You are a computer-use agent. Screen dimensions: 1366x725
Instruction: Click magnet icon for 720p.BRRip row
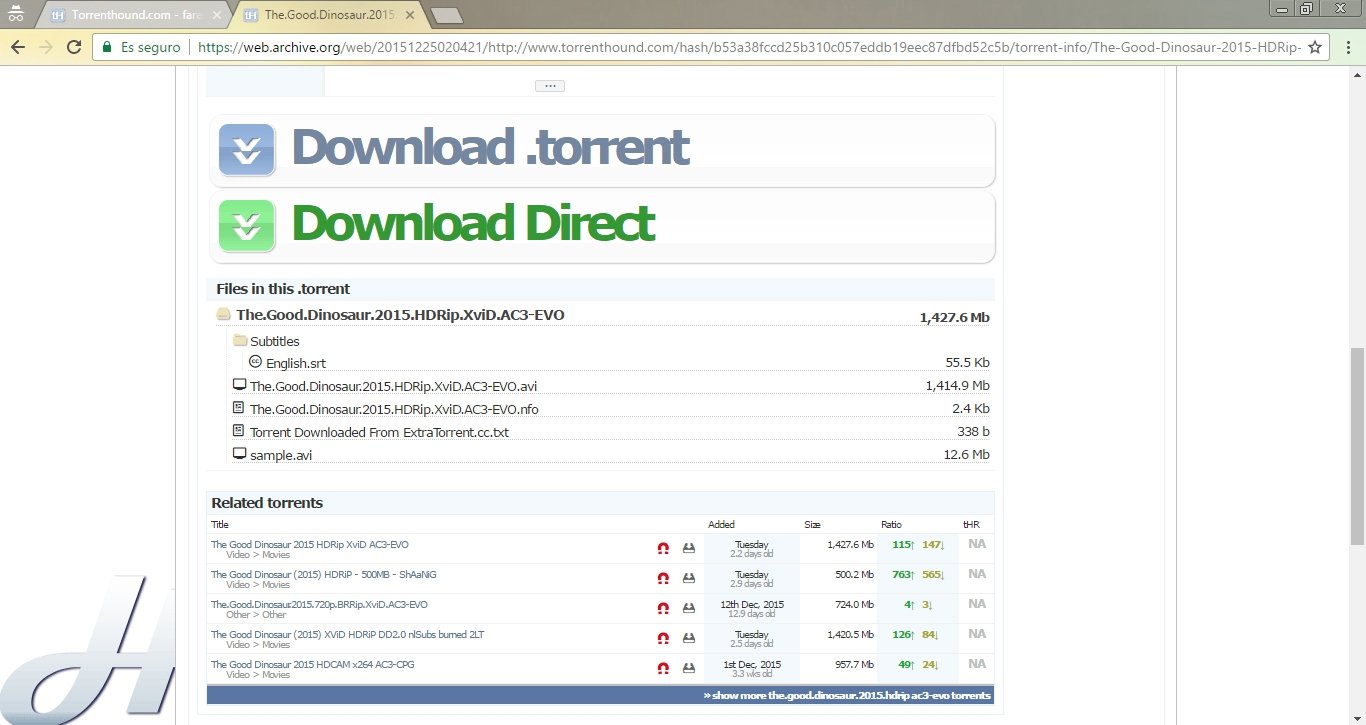tap(663, 608)
